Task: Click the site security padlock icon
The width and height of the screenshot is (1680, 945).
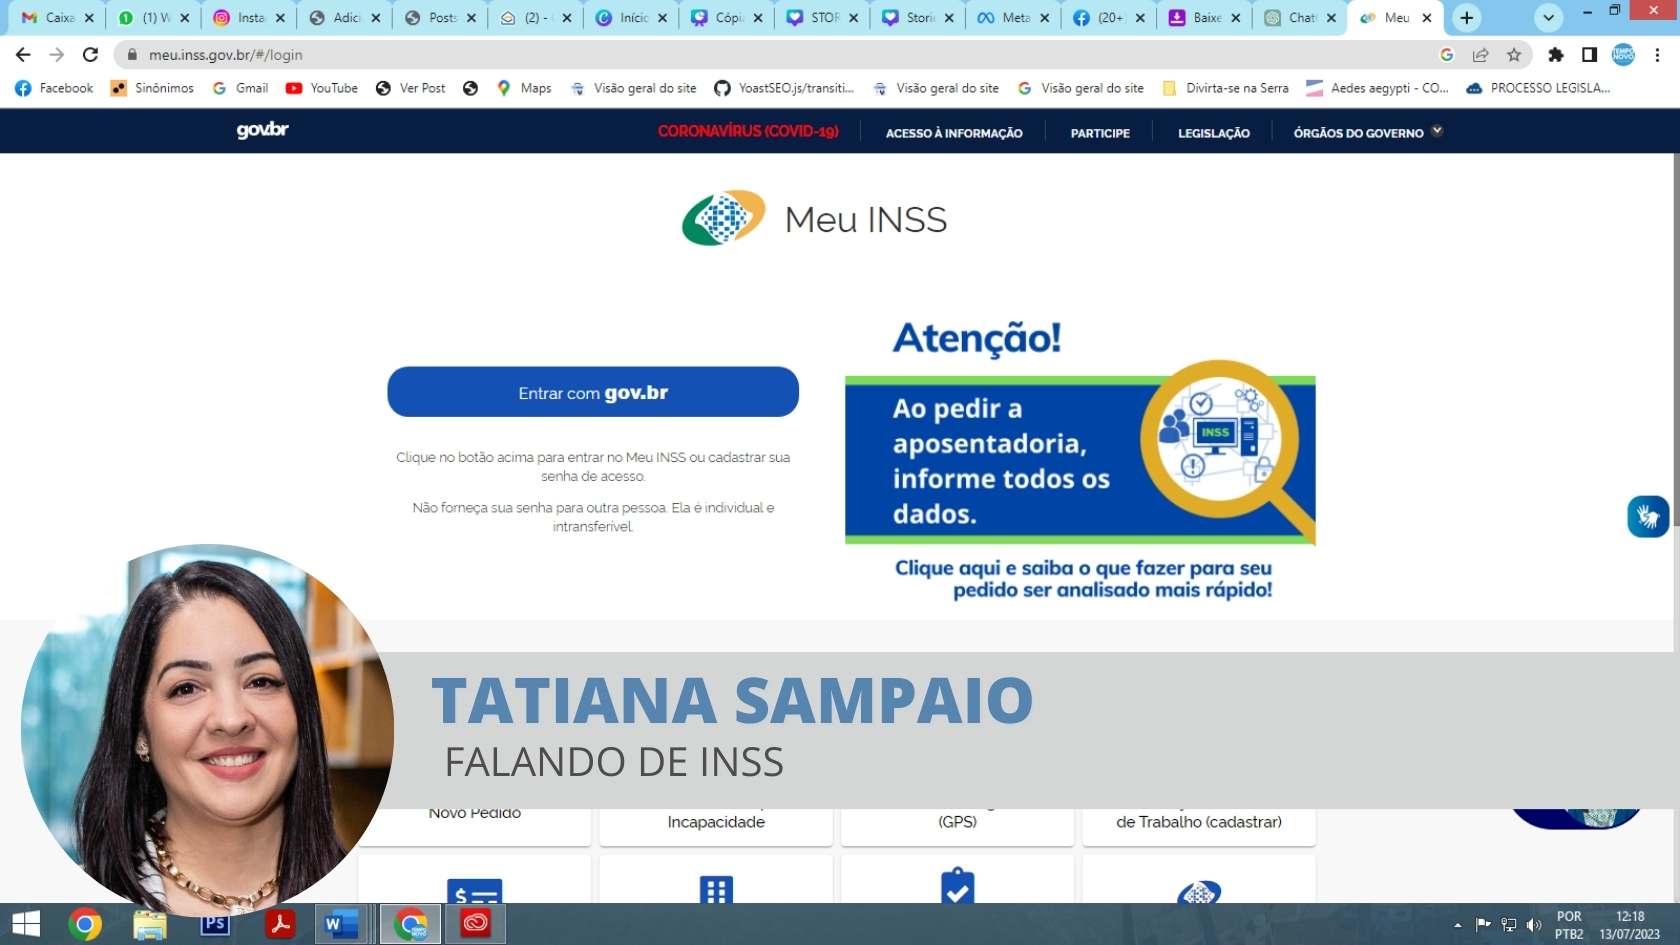Action: click(x=131, y=55)
